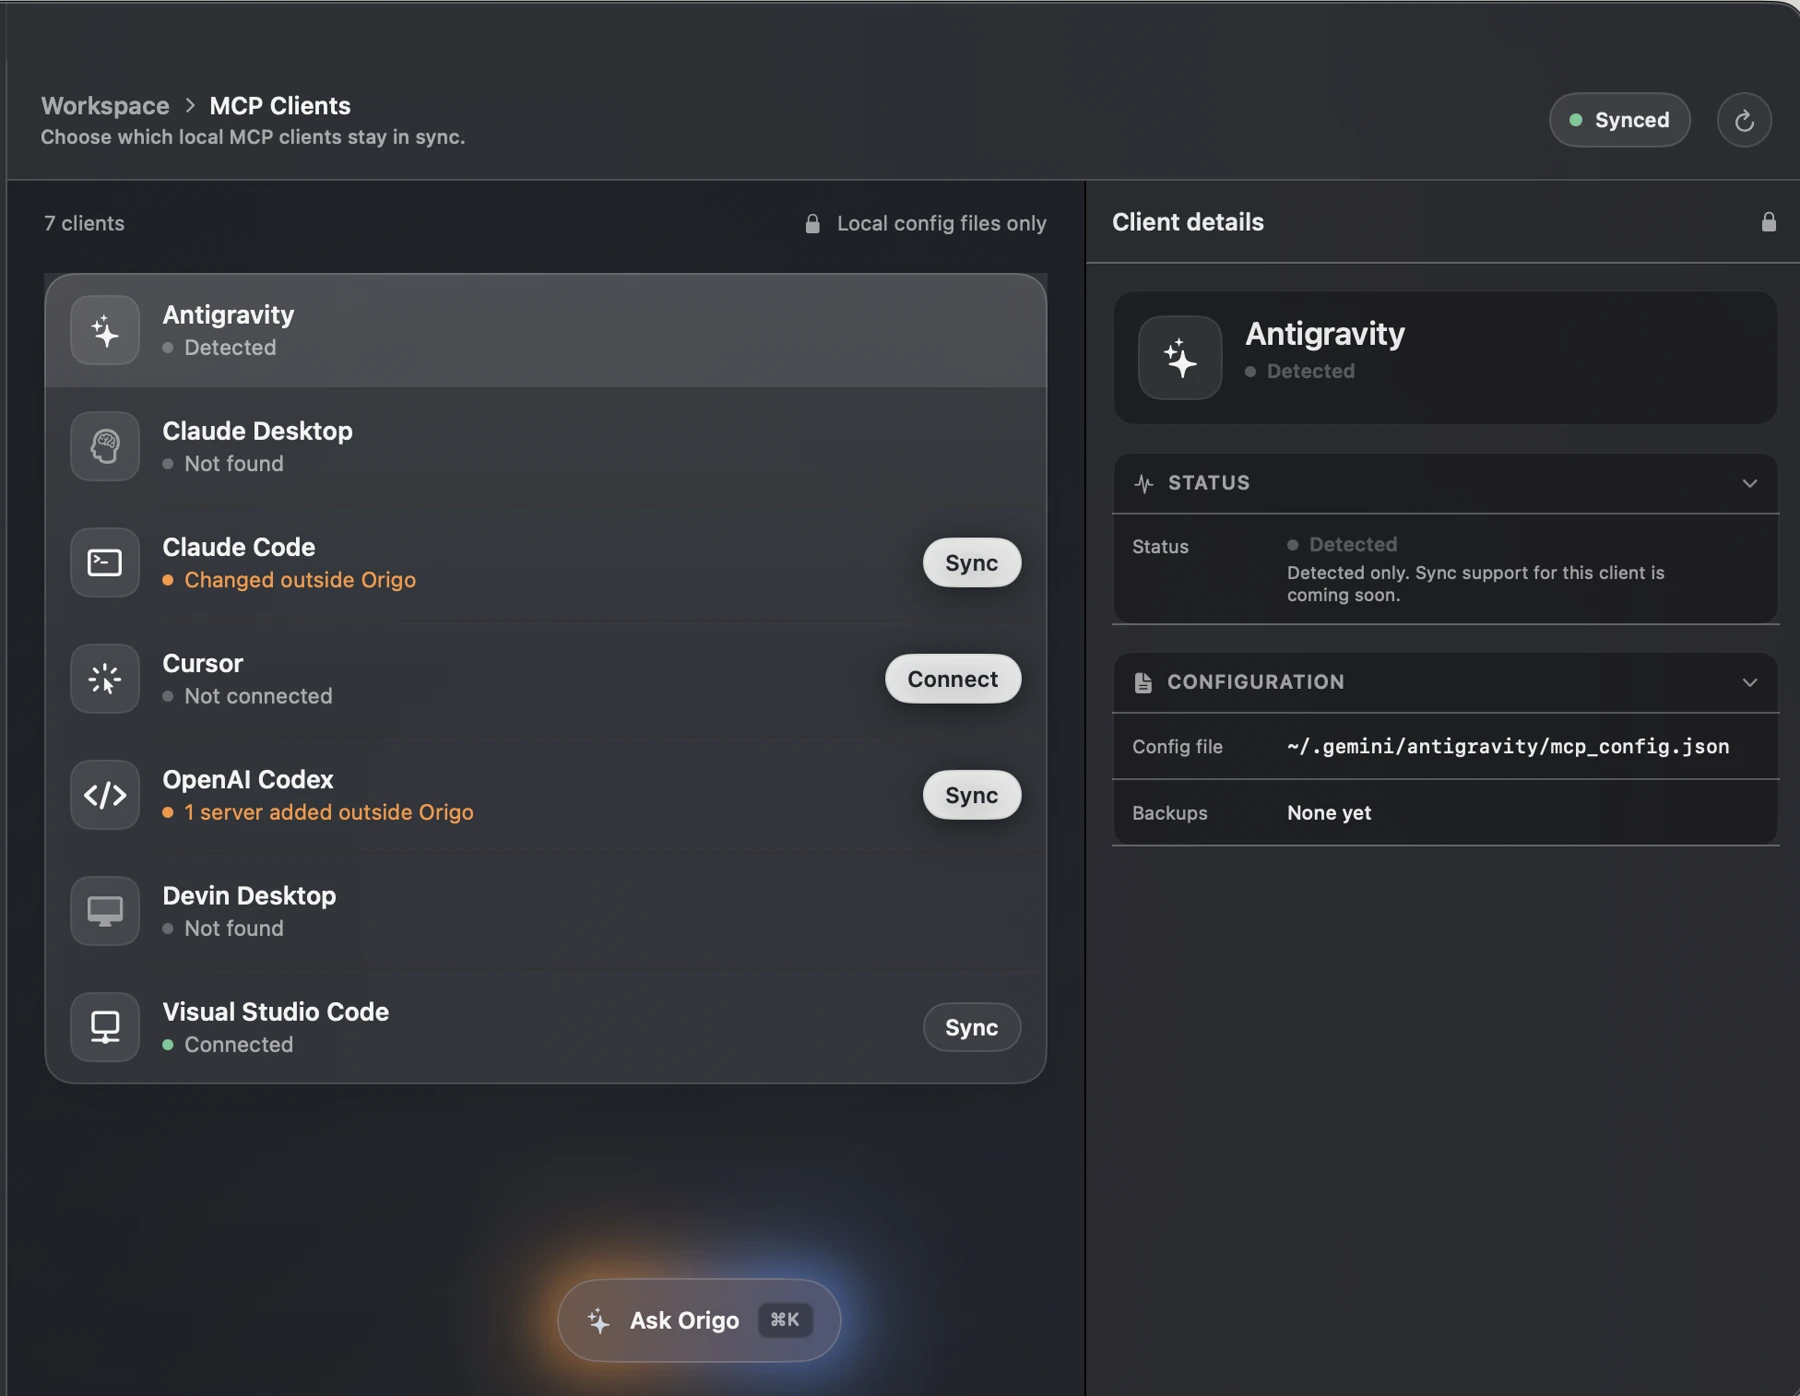Click the lock icon beside Local config files only
1800x1396 pixels.
(x=812, y=223)
